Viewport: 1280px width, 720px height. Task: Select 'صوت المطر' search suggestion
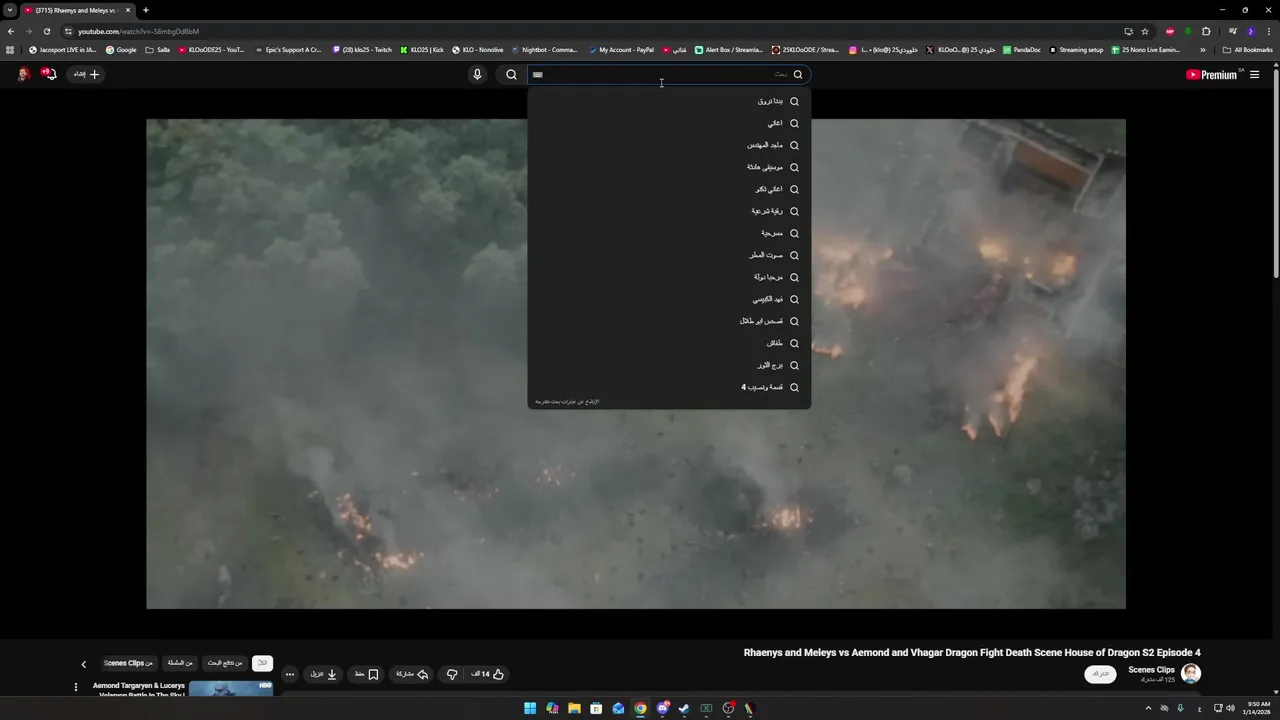click(669, 255)
